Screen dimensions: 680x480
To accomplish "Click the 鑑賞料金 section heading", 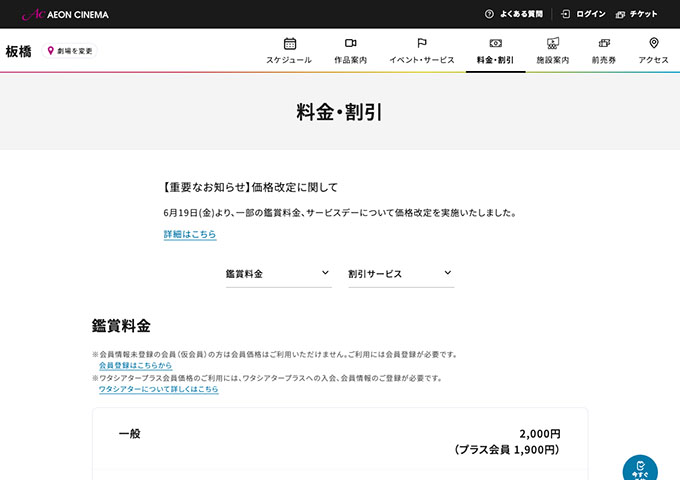I will (x=121, y=326).
